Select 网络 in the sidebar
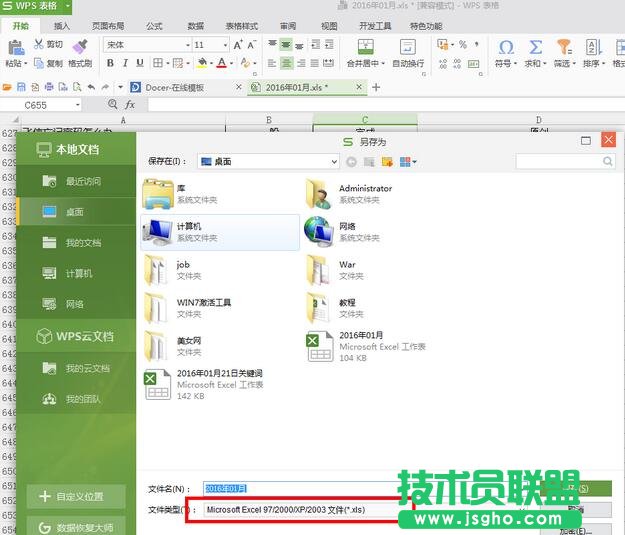 click(x=76, y=304)
